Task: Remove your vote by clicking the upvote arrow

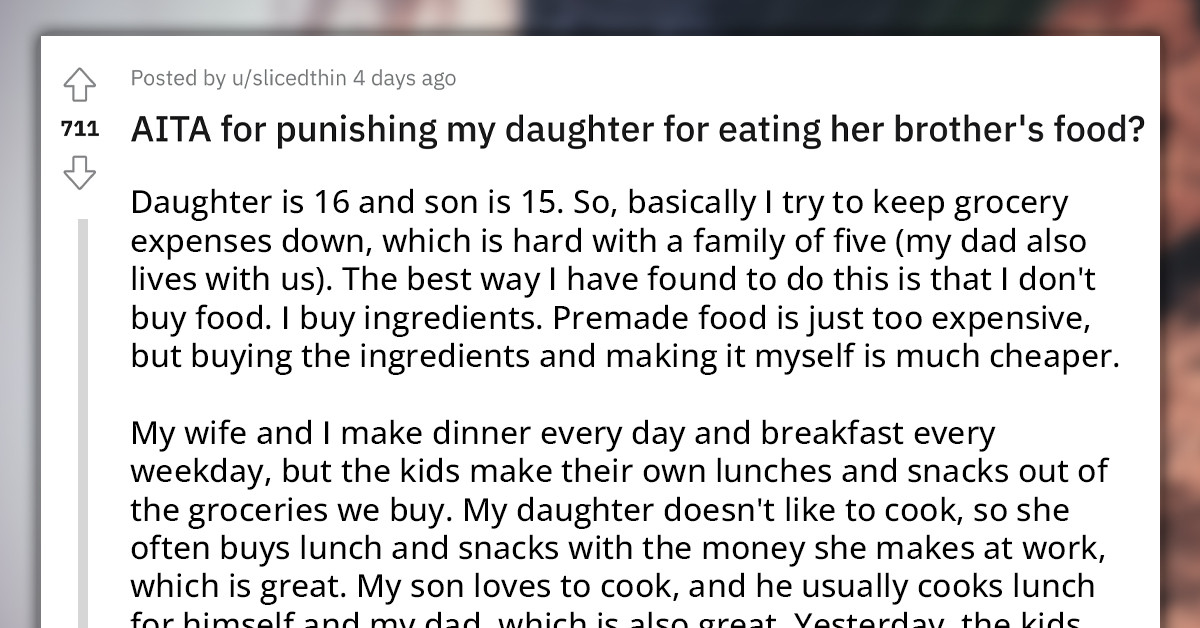Action: (80, 86)
